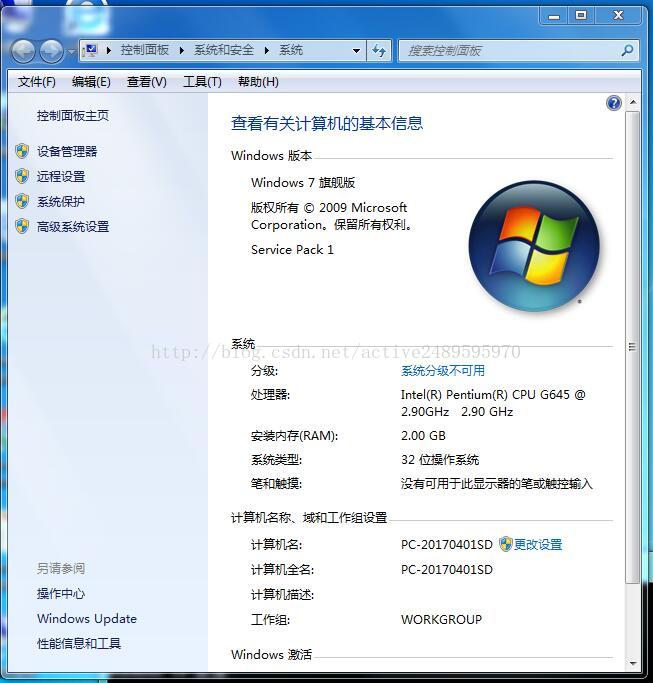Select 系统和安全 breadcrumb in address bar

[x=223, y=50]
